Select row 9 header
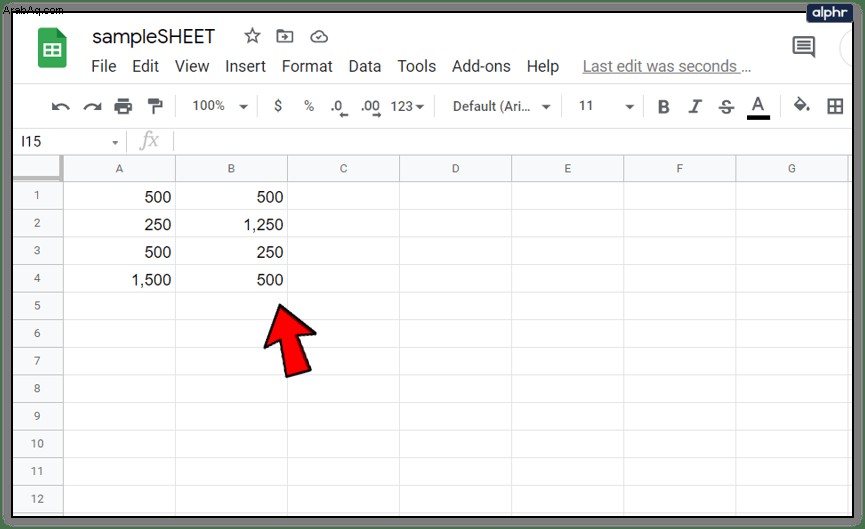865x529 pixels. [x=37, y=416]
